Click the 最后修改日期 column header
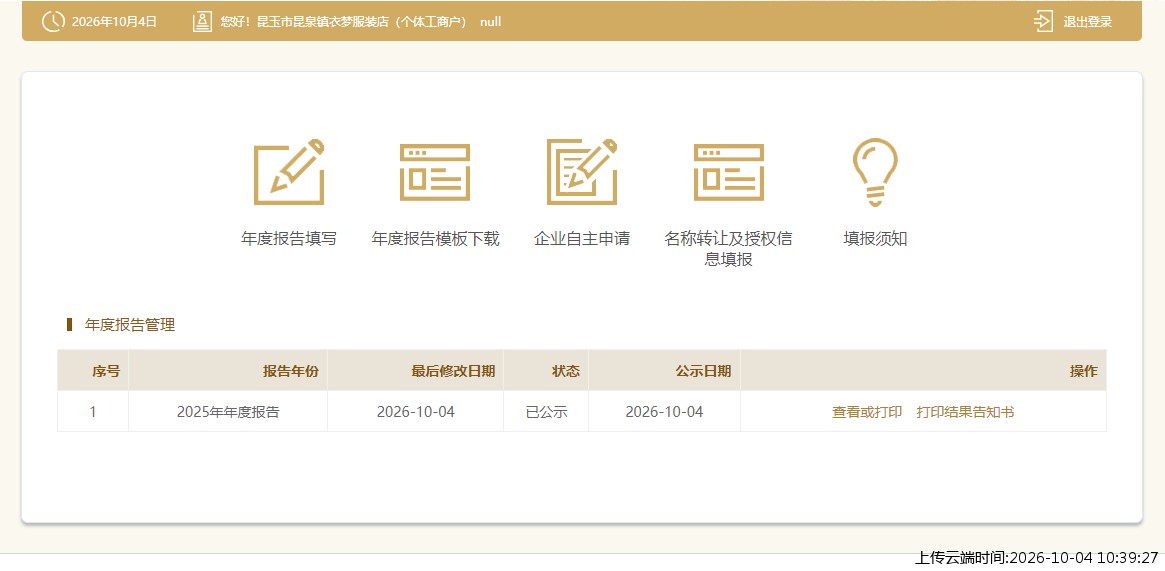 pyautogui.click(x=415, y=371)
